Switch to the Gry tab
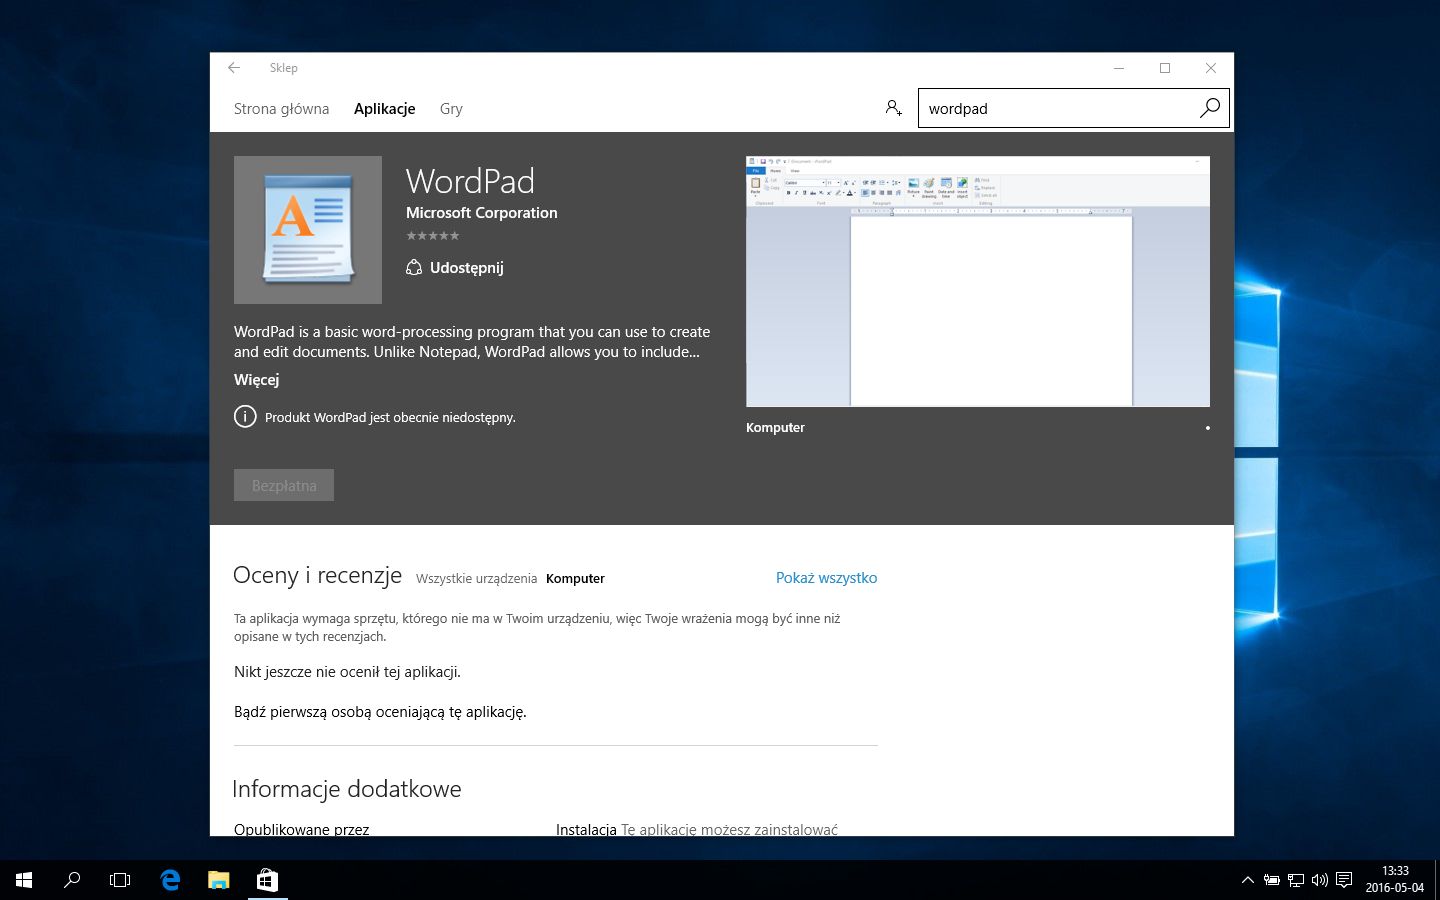Screen dimensions: 1440x900 [x=451, y=109]
